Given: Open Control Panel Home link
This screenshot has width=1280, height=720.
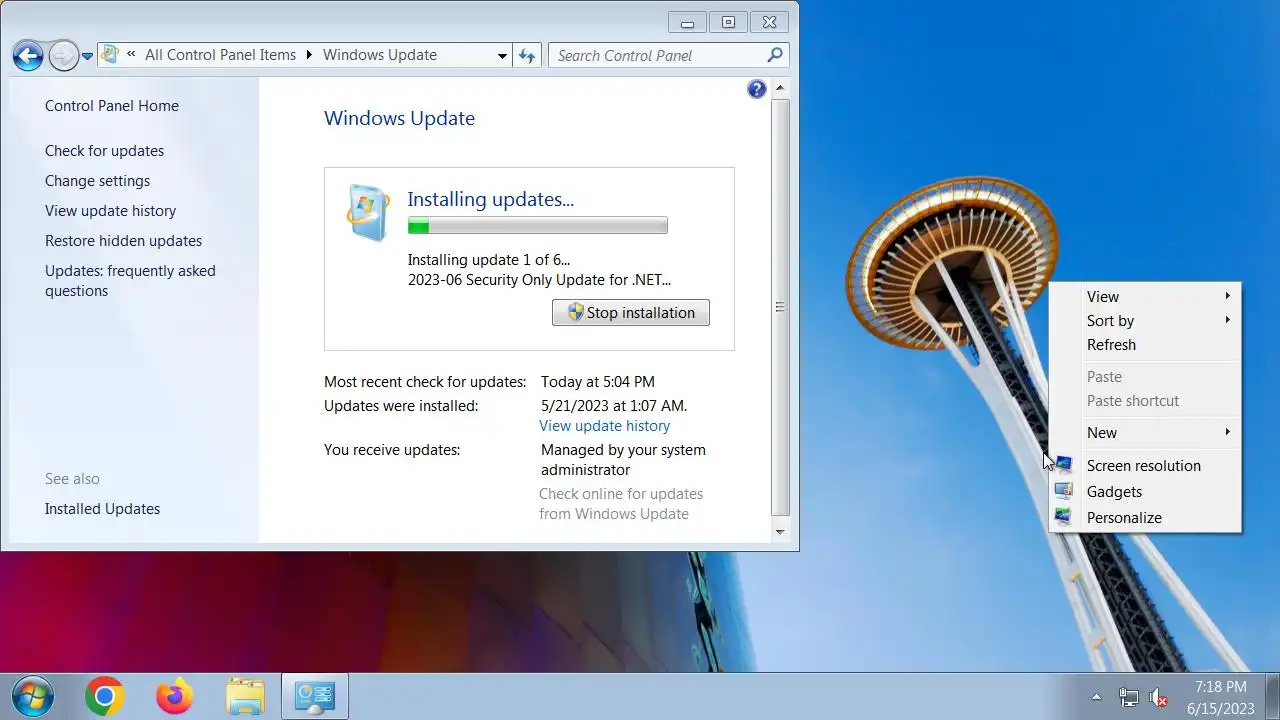Looking at the screenshot, I should [x=112, y=106].
